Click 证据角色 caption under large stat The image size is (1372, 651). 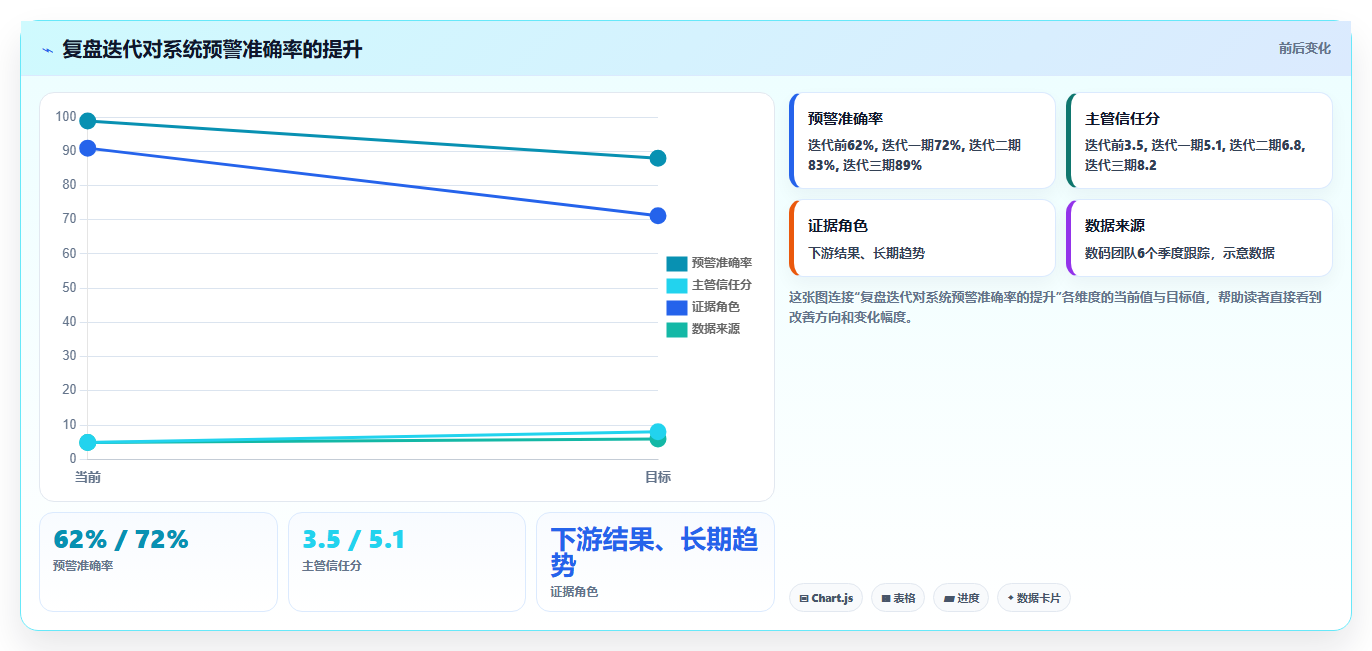pyautogui.click(x=574, y=592)
